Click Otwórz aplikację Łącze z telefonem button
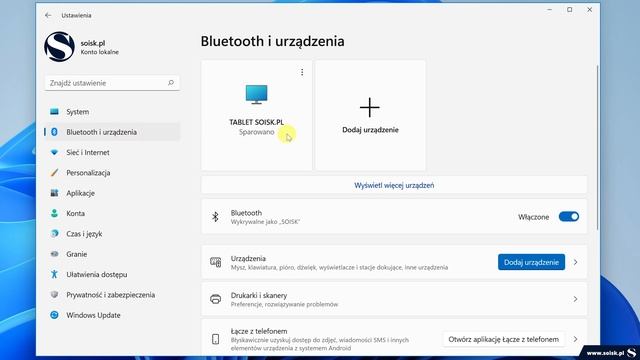The image size is (640, 360). click(x=504, y=339)
